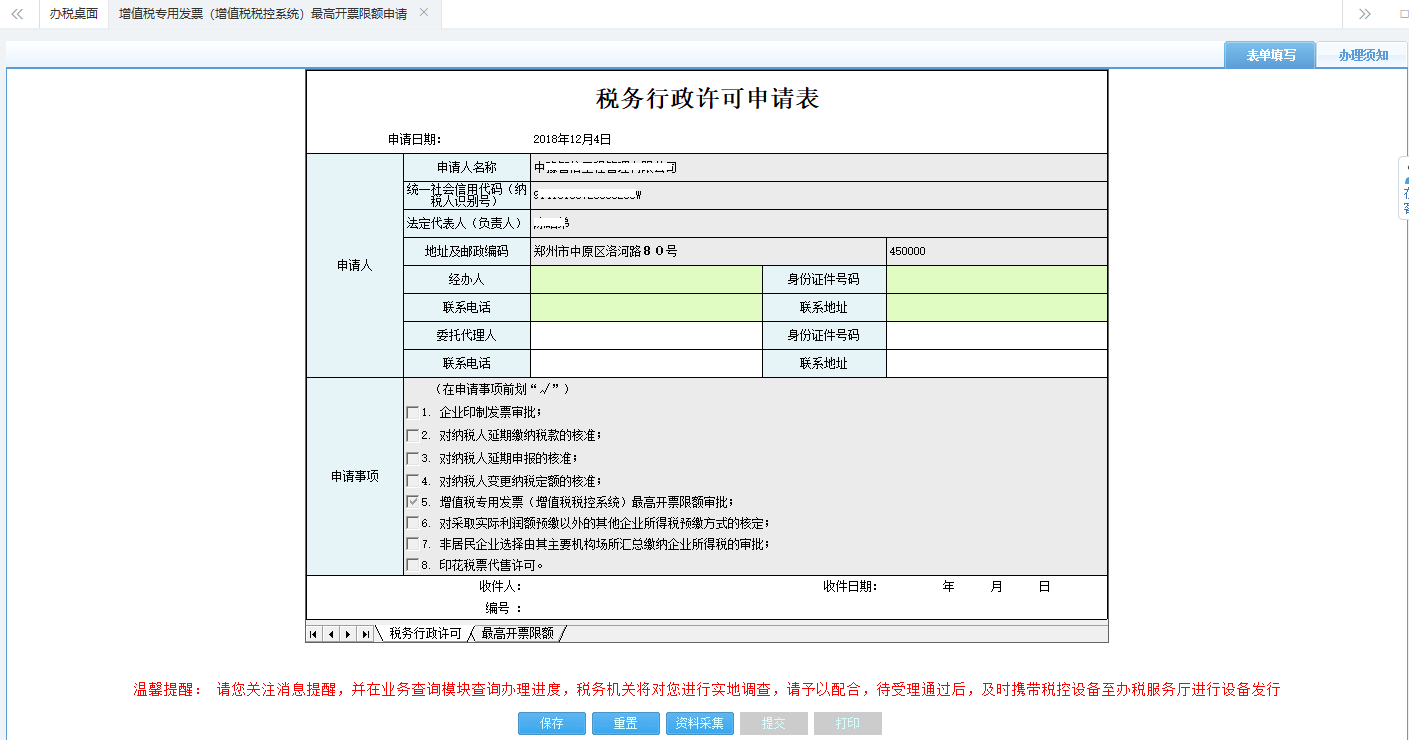Viewport: 1409px width, 740px height.
Task: Uncheck item 5 增值税专用发票最高开票限额审批
Action: pyautogui.click(x=413, y=499)
